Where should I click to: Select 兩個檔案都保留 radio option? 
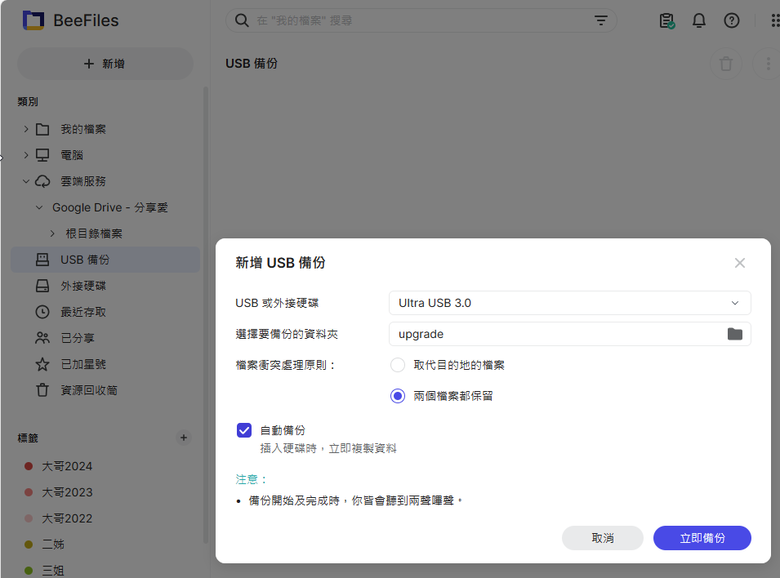click(397, 396)
